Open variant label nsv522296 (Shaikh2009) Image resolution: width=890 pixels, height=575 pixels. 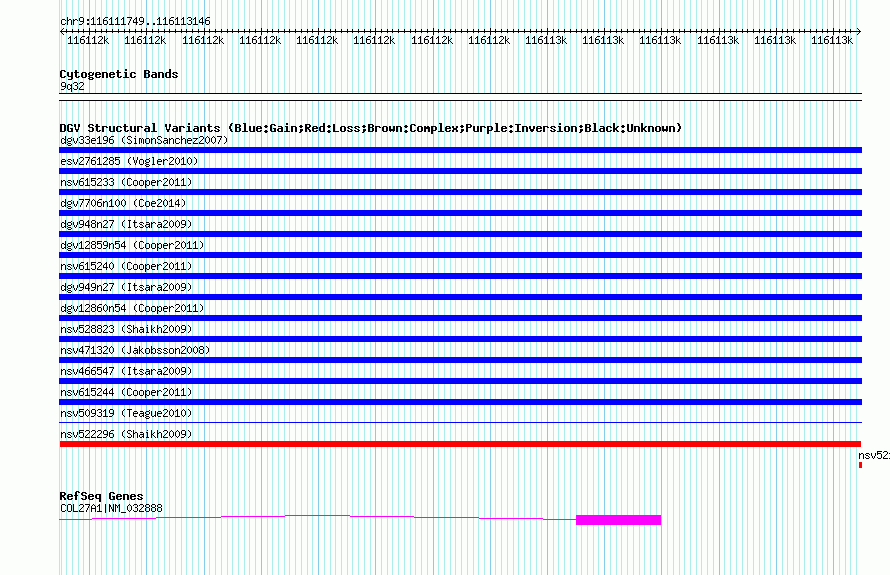click(126, 434)
